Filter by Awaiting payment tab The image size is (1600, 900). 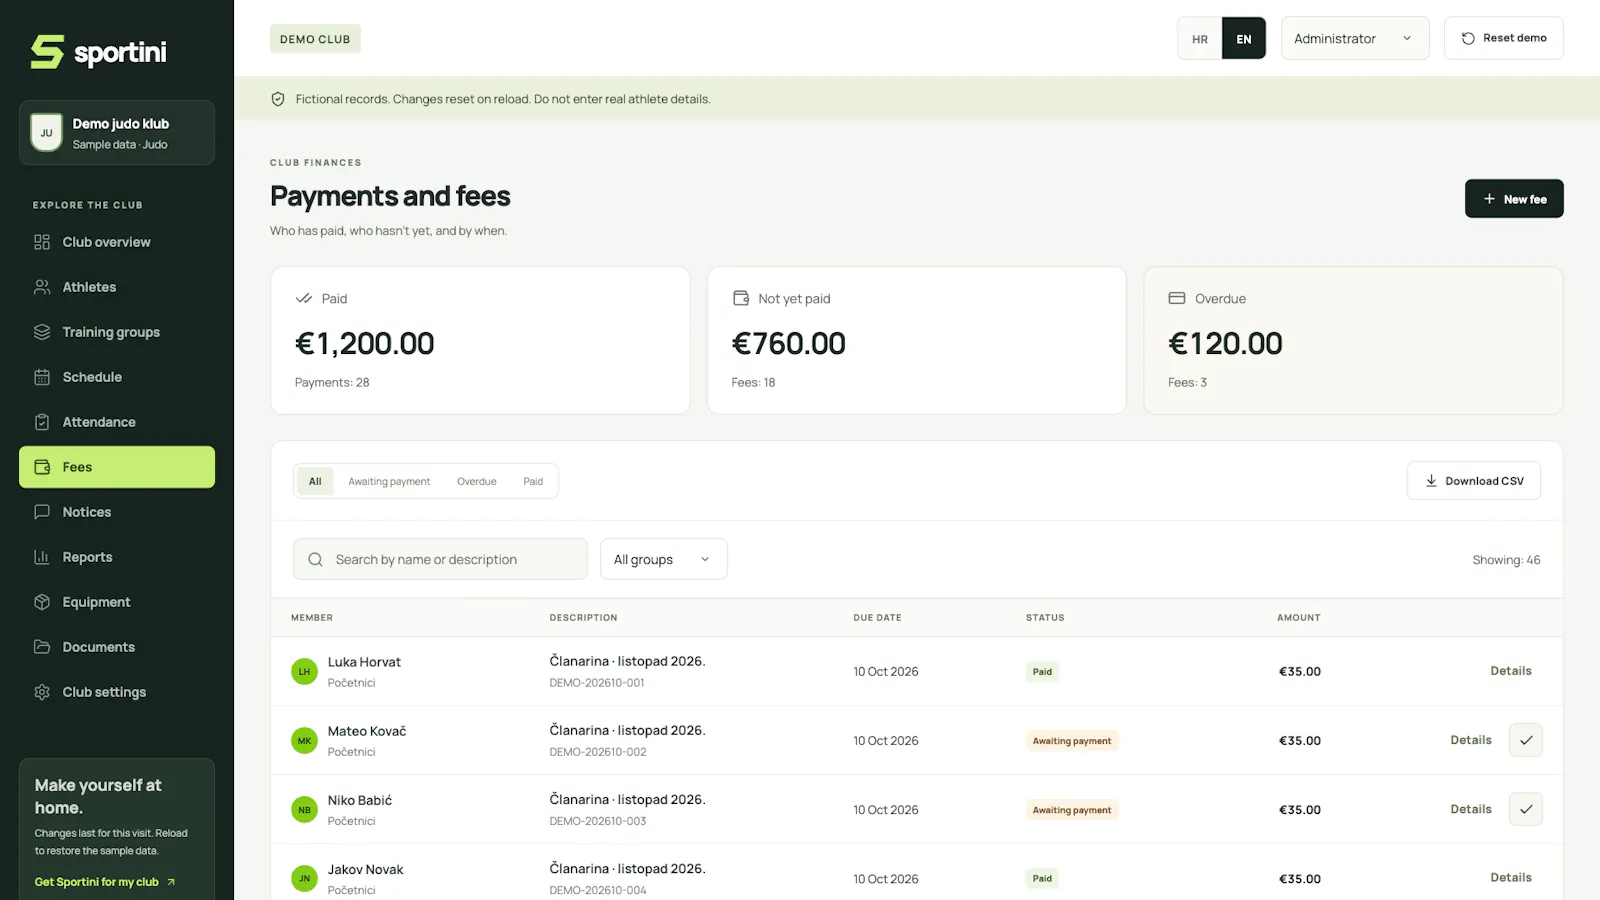pyautogui.click(x=389, y=481)
